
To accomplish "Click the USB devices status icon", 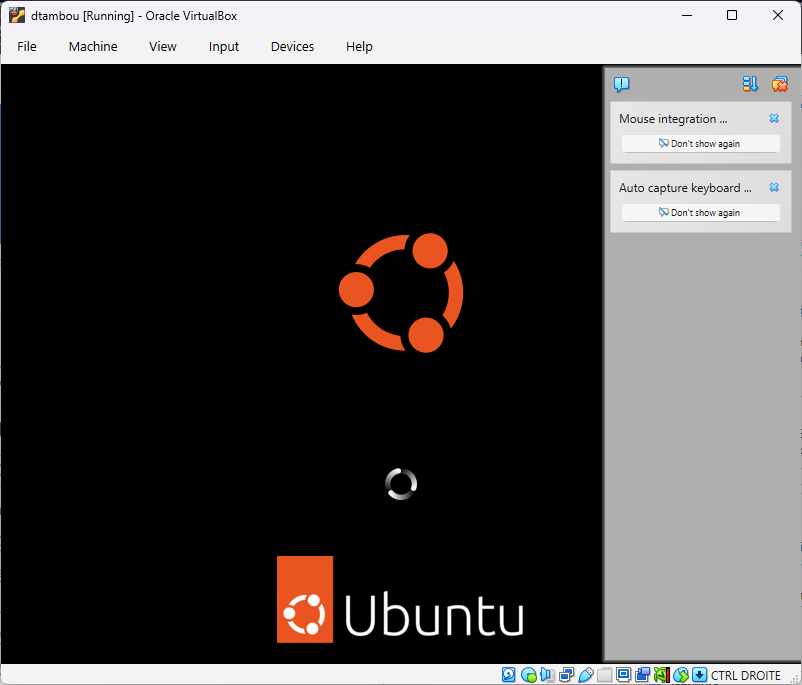I will point(586,675).
